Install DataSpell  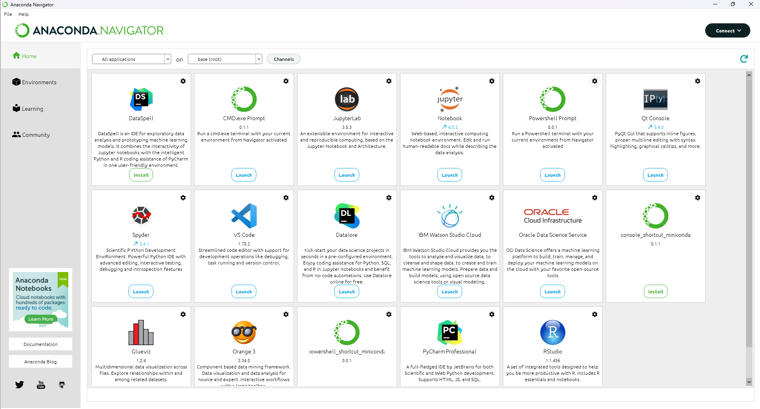coord(141,175)
